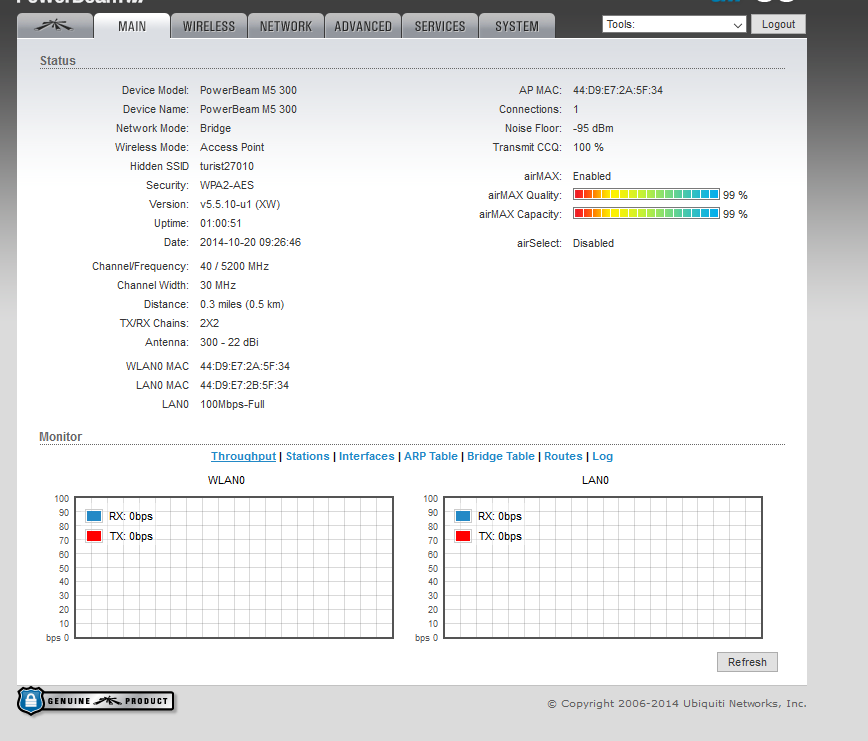Open the Bridge Table link
This screenshot has height=741, width=868.
(500, 456)
